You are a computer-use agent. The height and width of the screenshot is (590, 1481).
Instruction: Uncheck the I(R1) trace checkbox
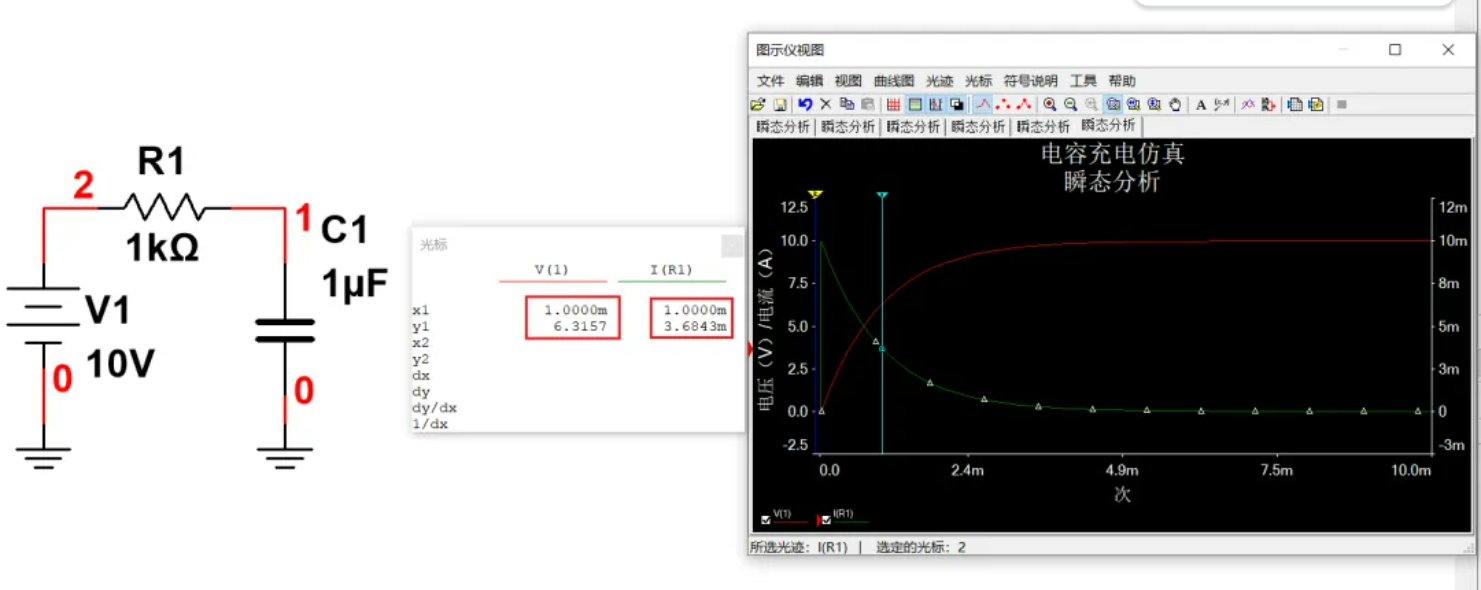[826, 520]
